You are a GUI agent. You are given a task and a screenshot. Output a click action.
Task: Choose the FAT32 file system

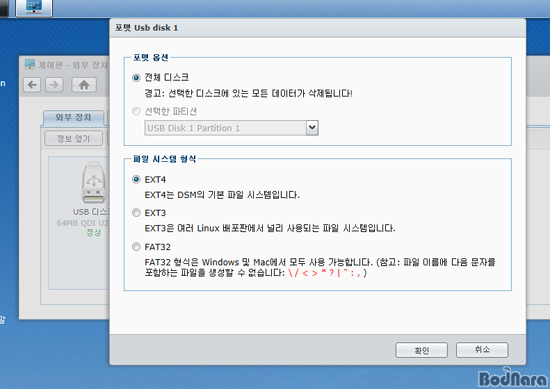tap(136, 247)
